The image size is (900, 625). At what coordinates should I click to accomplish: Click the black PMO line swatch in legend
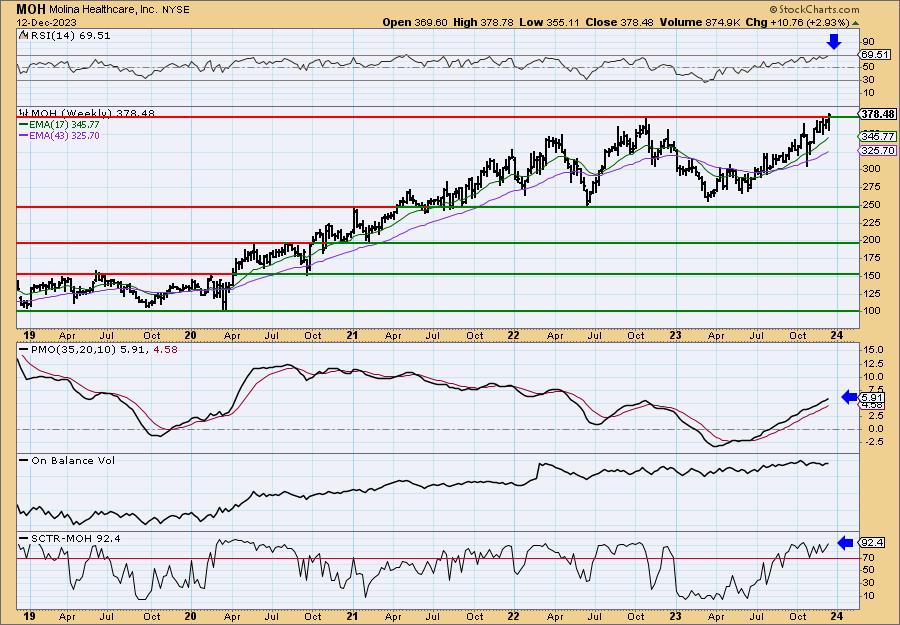pos(24,349)
